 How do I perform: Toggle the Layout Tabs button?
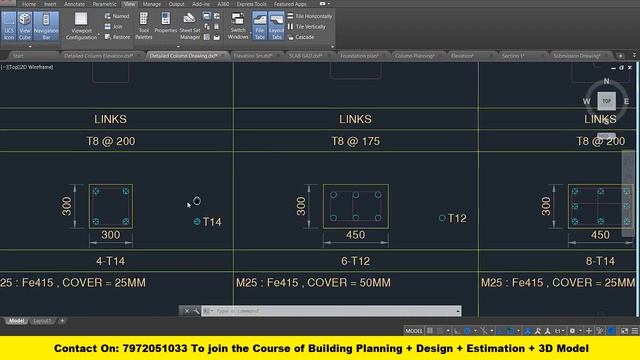coord(276,26)
